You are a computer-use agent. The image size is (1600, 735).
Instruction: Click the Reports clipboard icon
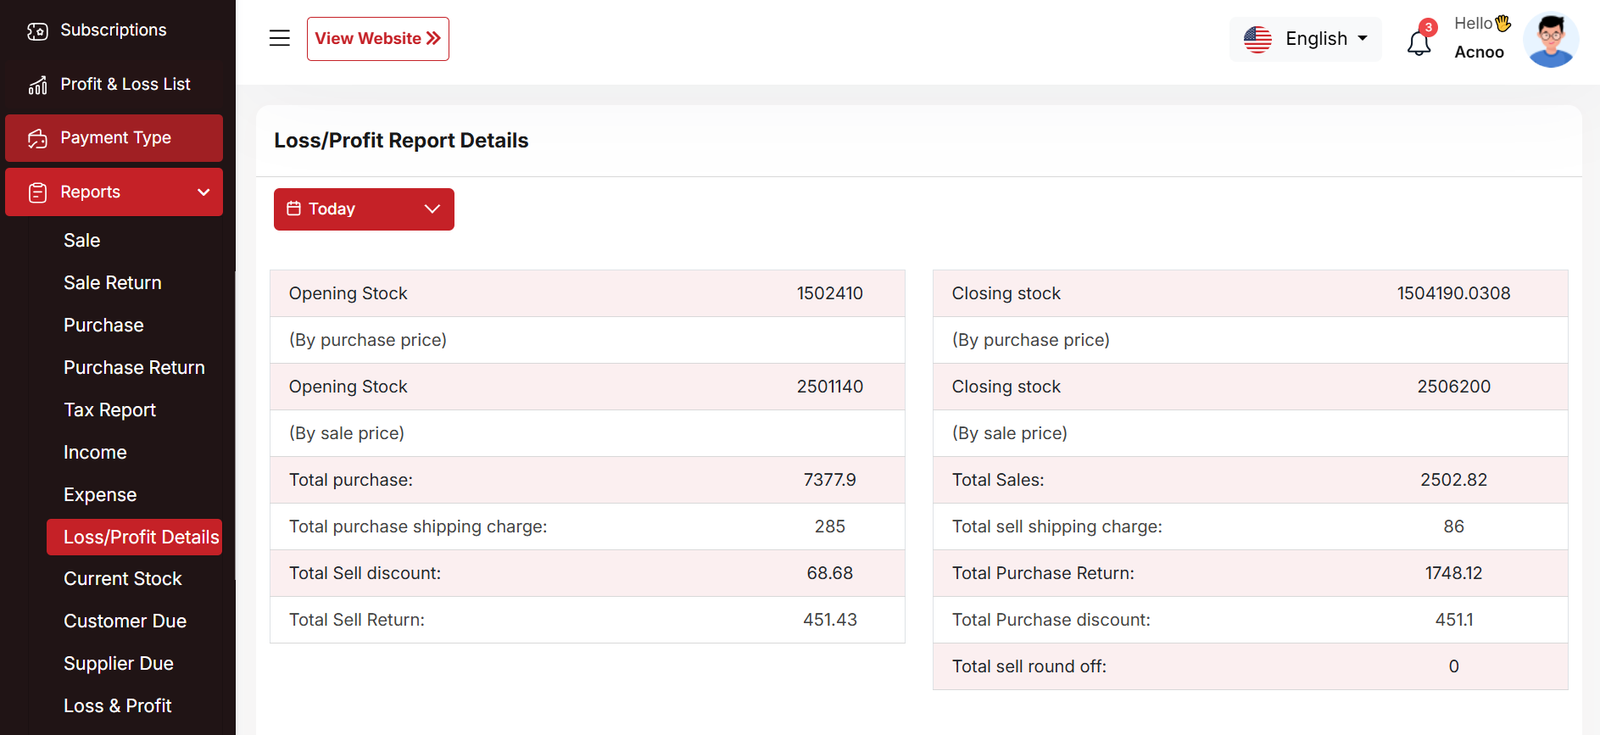pos(38,193)
